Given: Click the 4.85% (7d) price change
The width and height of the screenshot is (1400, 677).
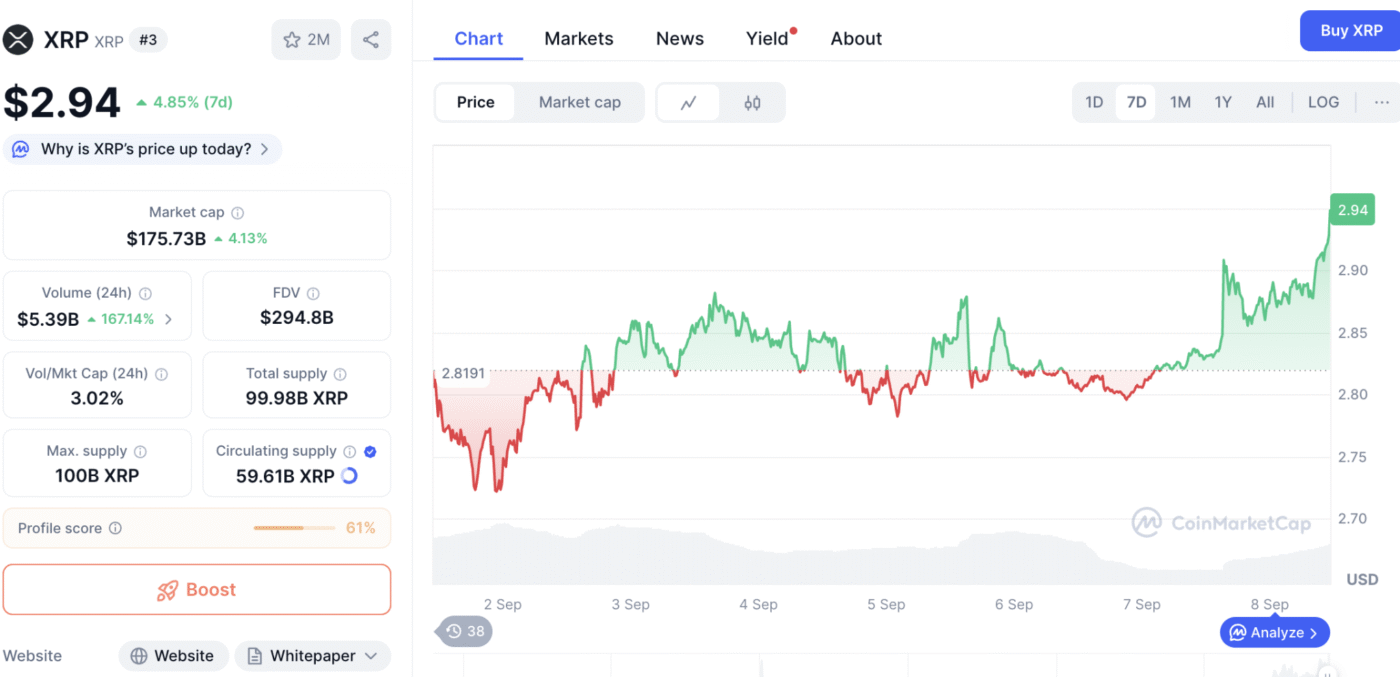Looking at the screenshot, I should click(x=185, y=102).
